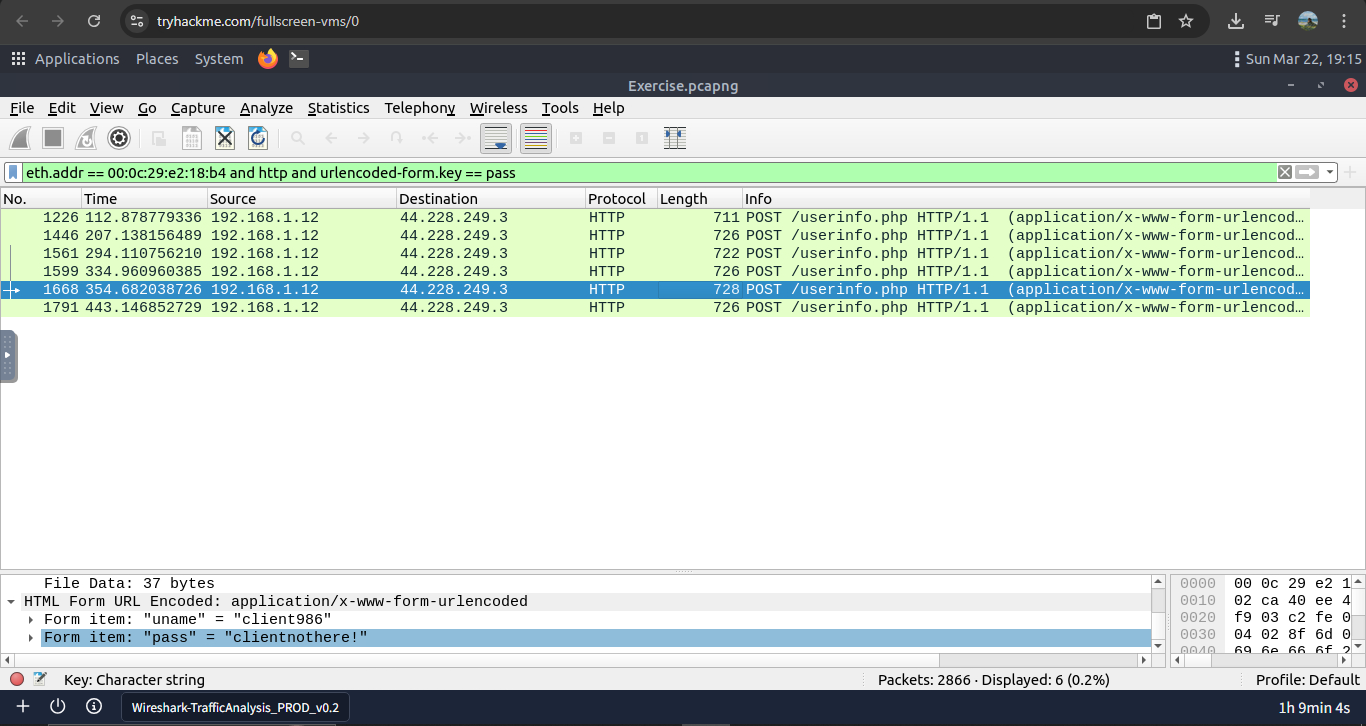Collapse HTML Form URL Encoded section
The width and height of the screenshot is (1366, 726).
click(12, 602)
